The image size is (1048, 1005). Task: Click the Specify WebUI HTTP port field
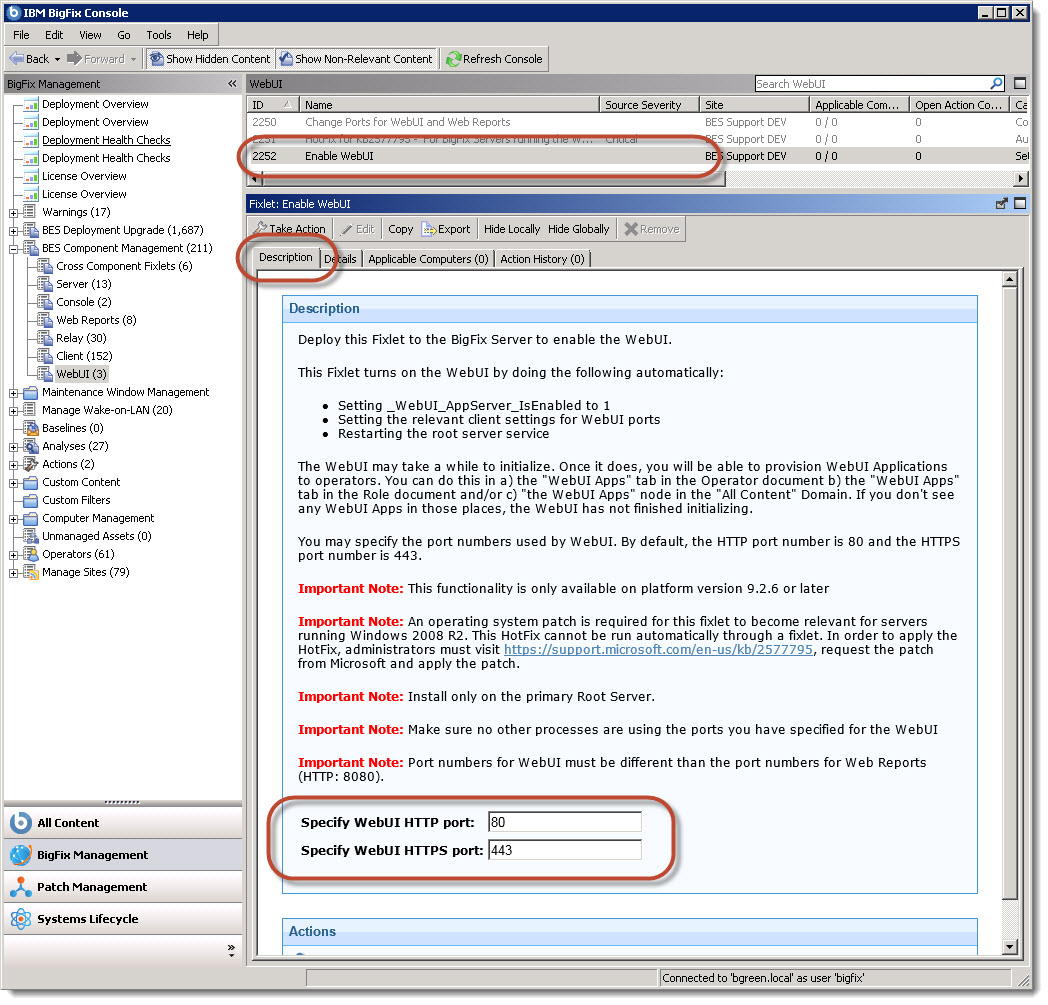pos(564,821)
